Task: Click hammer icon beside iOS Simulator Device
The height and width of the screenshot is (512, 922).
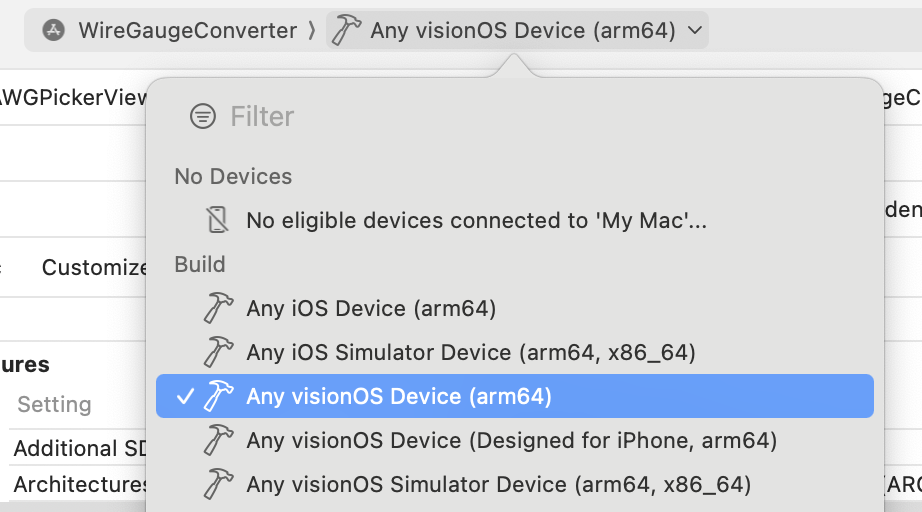Action: (x=218, y=352)
